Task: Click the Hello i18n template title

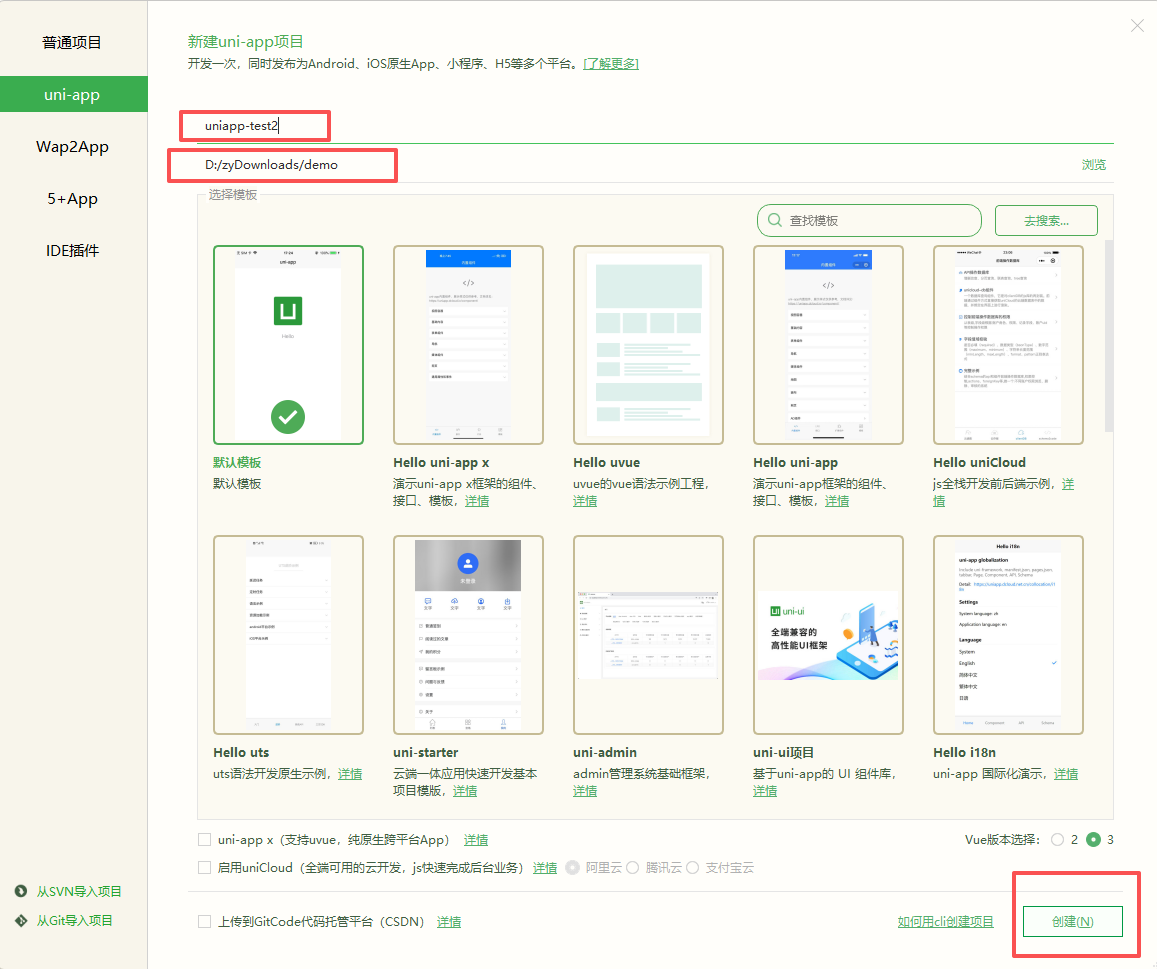Action: (964, 753)
